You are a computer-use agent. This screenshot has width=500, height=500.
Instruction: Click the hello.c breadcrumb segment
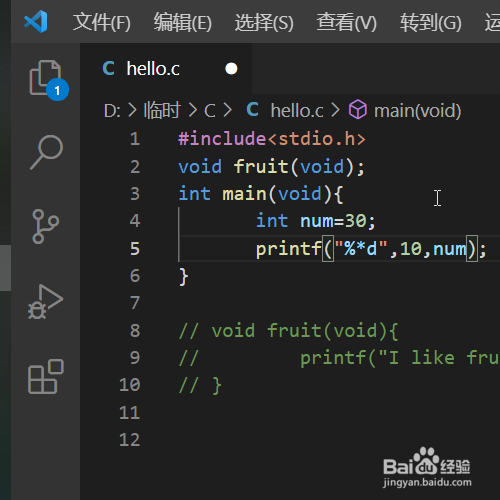click(297, 111)
